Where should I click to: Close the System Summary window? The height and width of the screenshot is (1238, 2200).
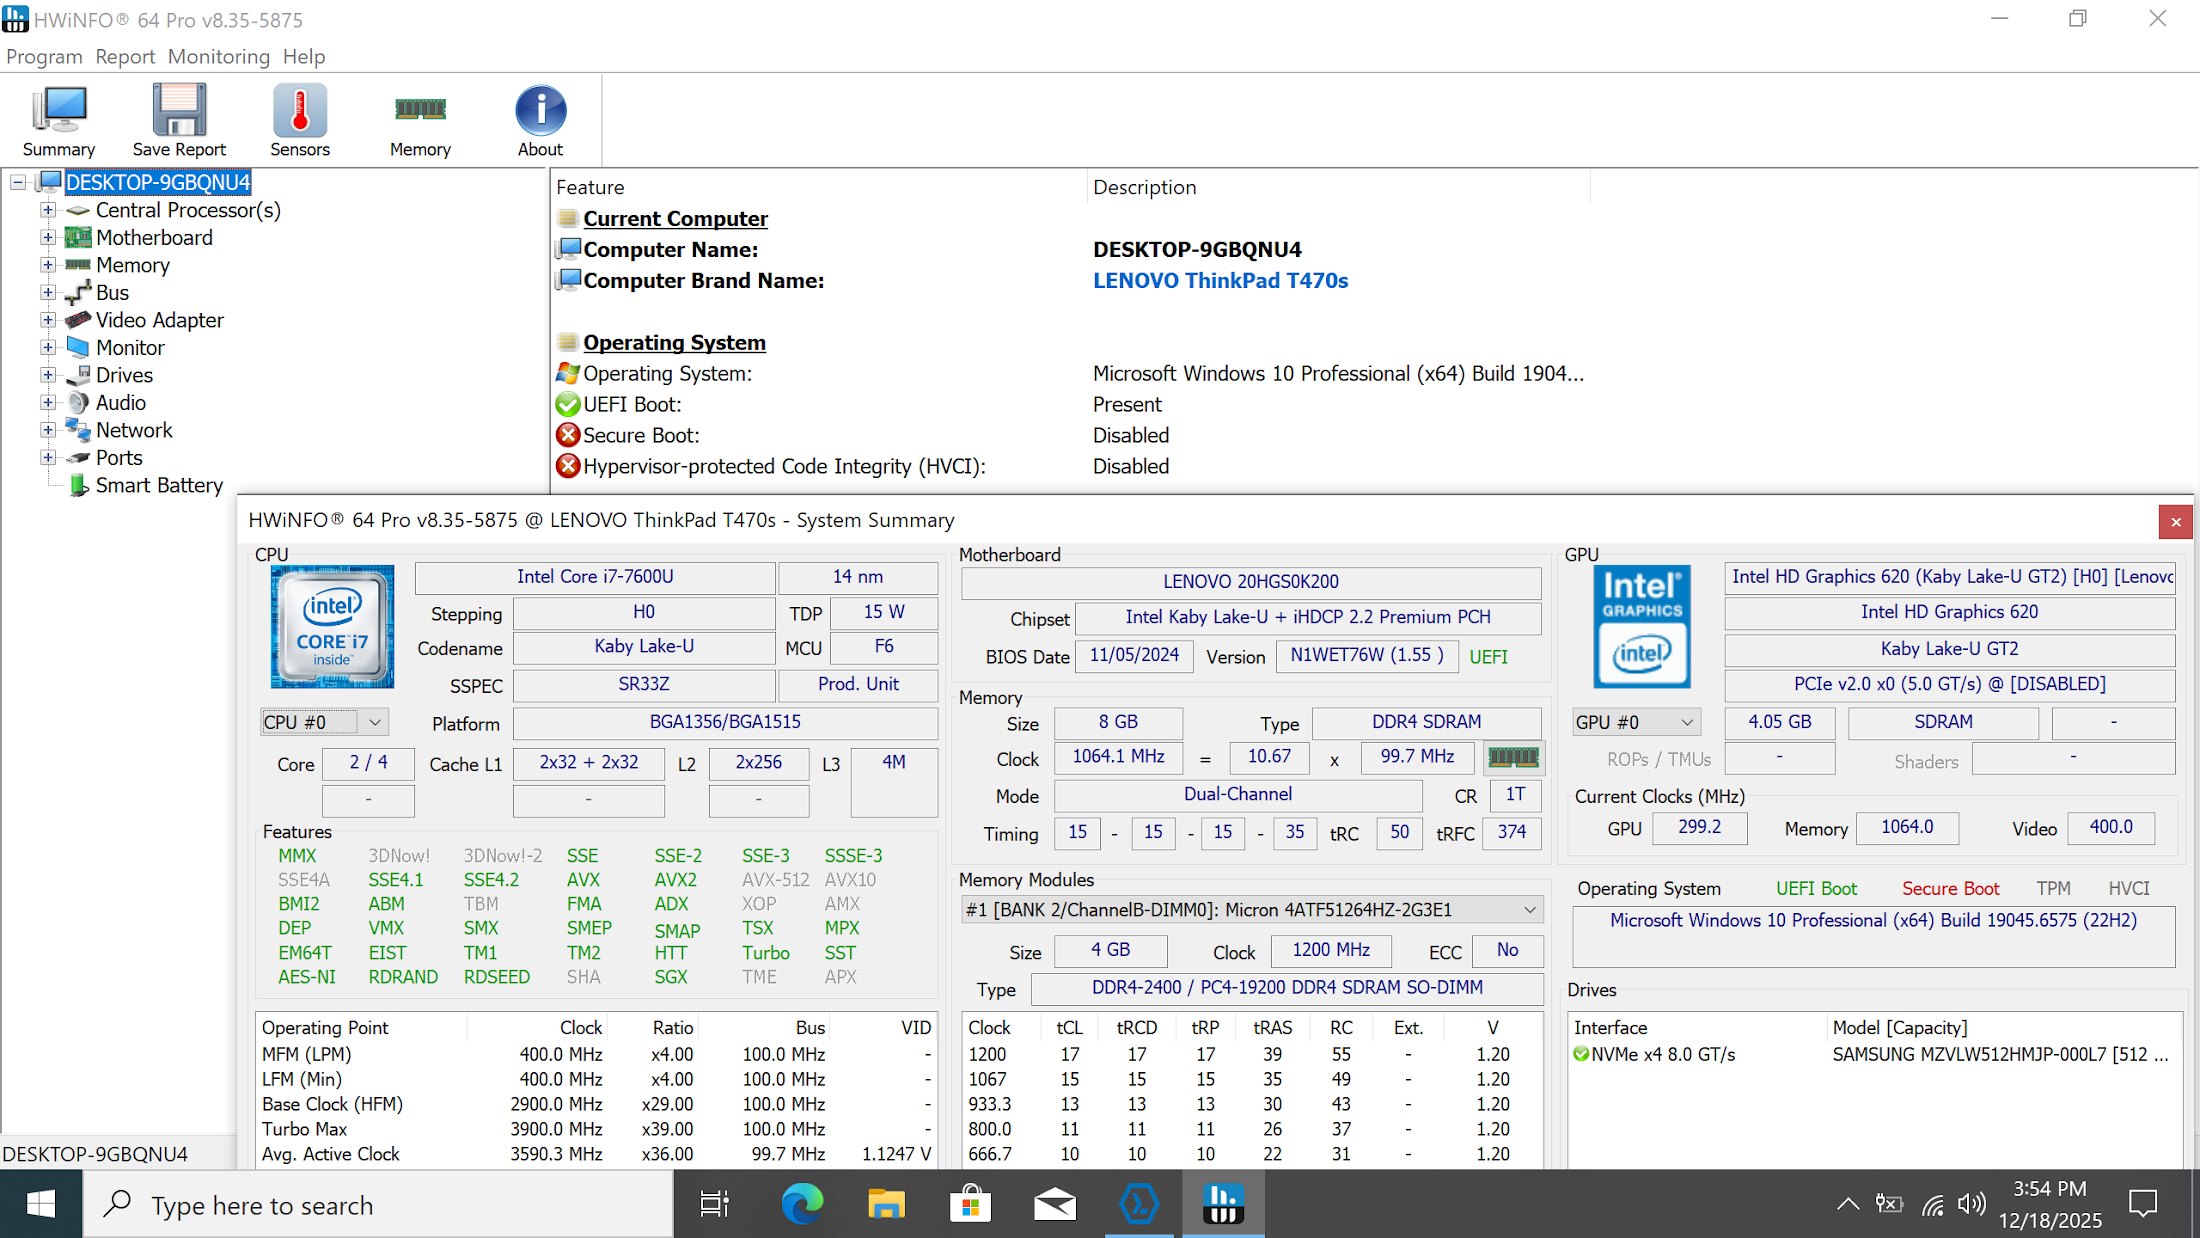click(x=2175, y=522)
